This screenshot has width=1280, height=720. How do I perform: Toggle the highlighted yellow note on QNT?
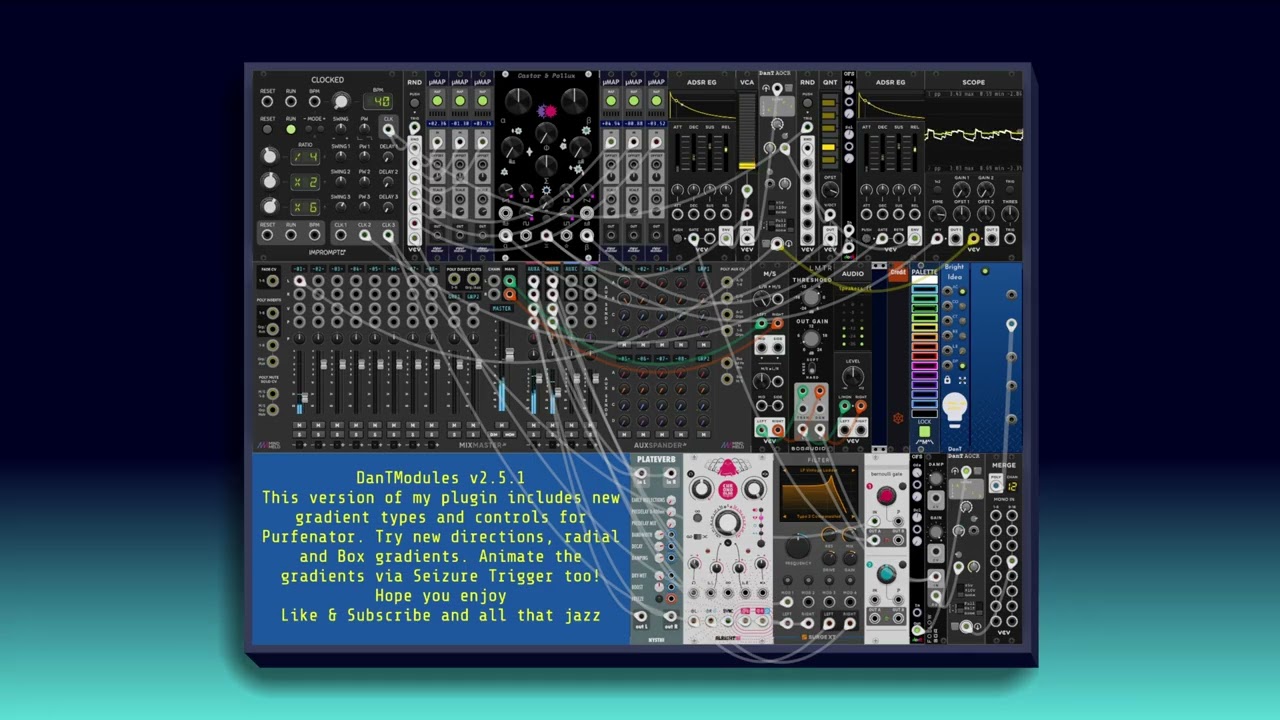pos(828,149)
